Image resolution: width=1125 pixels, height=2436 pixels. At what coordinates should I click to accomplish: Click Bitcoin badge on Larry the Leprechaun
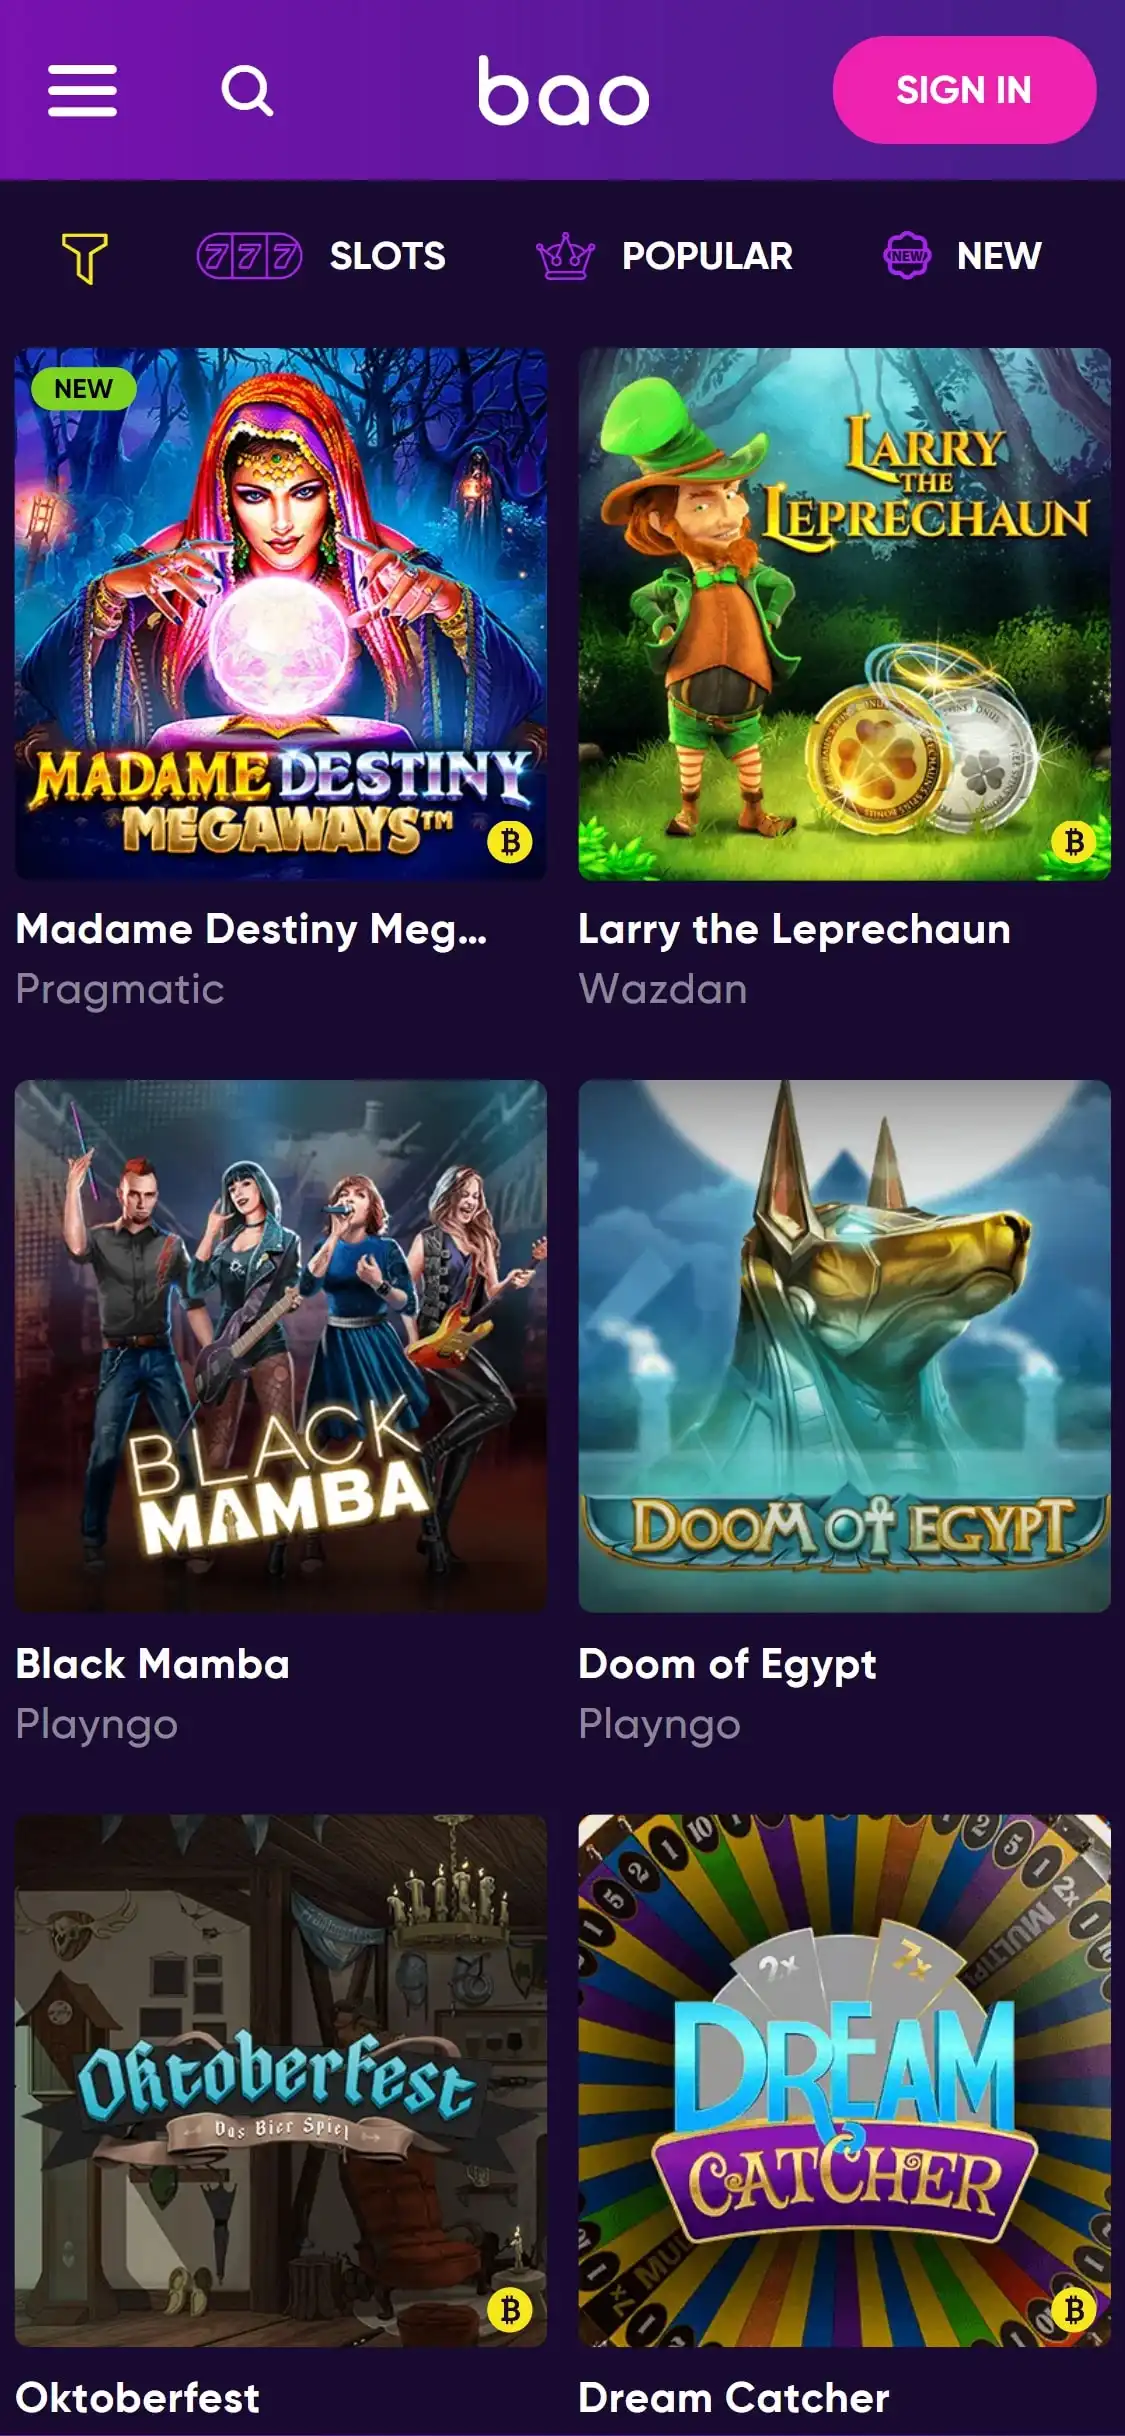(x=1074, y=842)
